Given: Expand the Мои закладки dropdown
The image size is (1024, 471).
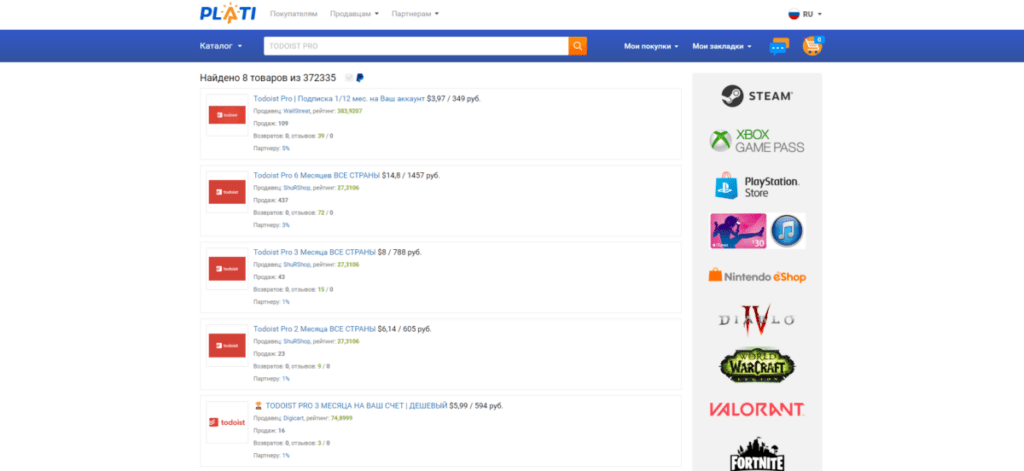Looking at the screenshot, I should tap(722, 46).
